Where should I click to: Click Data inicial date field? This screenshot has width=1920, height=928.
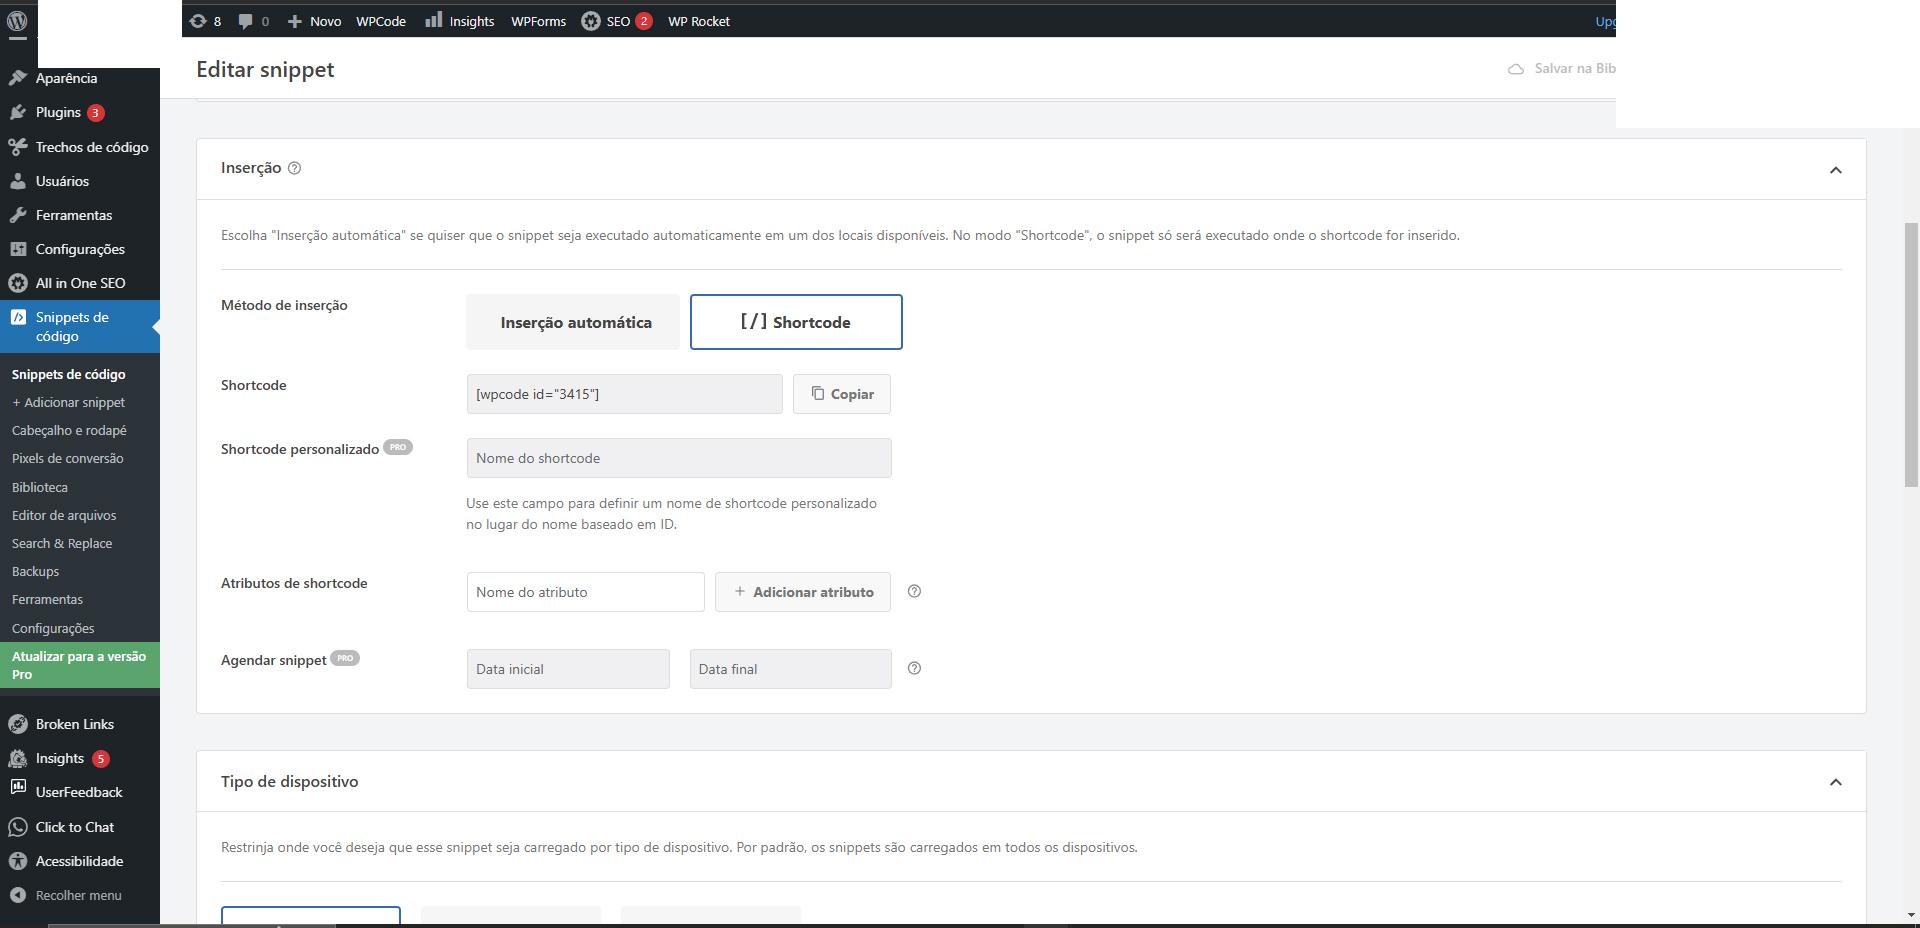coord(568,669)
